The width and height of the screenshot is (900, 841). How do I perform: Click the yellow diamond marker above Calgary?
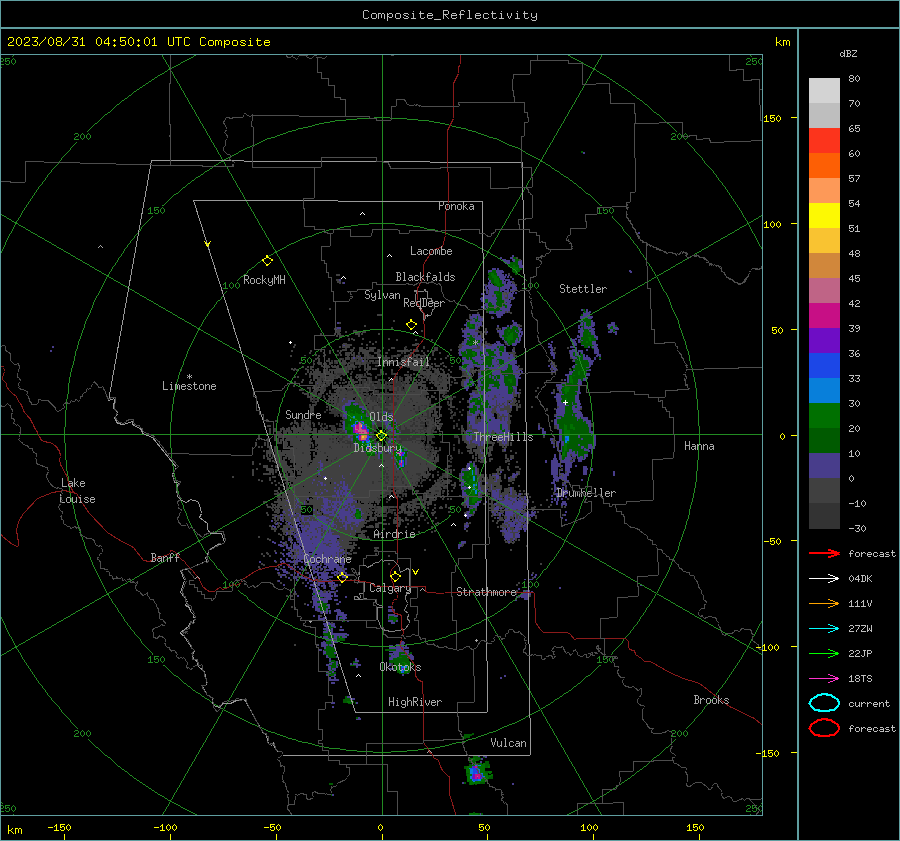pyautogui.click(x=395, y=576)
